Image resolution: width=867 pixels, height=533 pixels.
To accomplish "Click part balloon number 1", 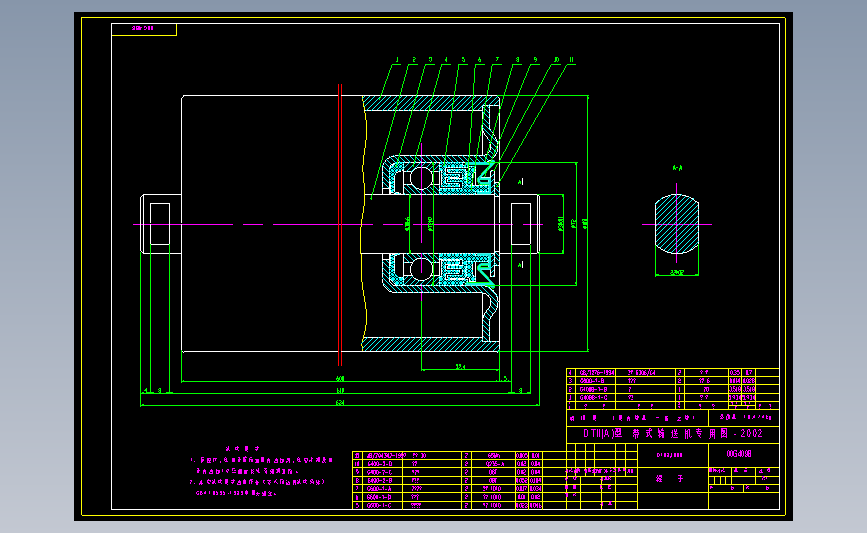I will pyautogui.click(x=397, y=60).
